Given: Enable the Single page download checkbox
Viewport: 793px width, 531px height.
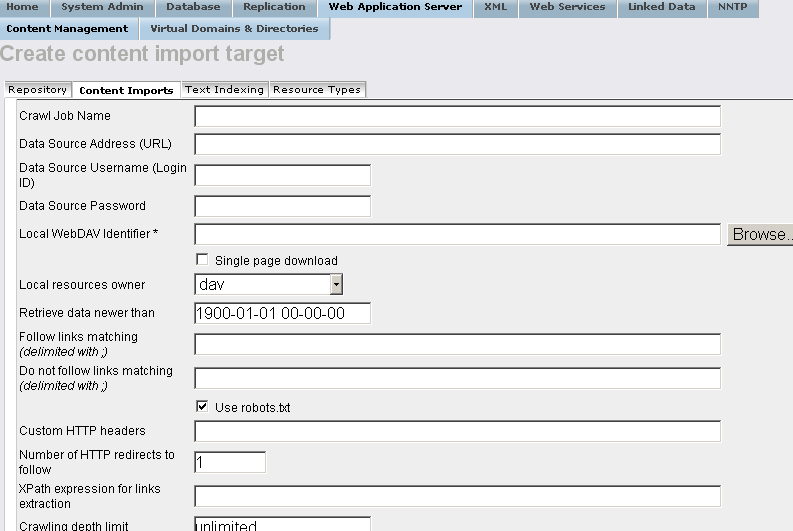Looking at the screenshot, I should pos(203,260).
